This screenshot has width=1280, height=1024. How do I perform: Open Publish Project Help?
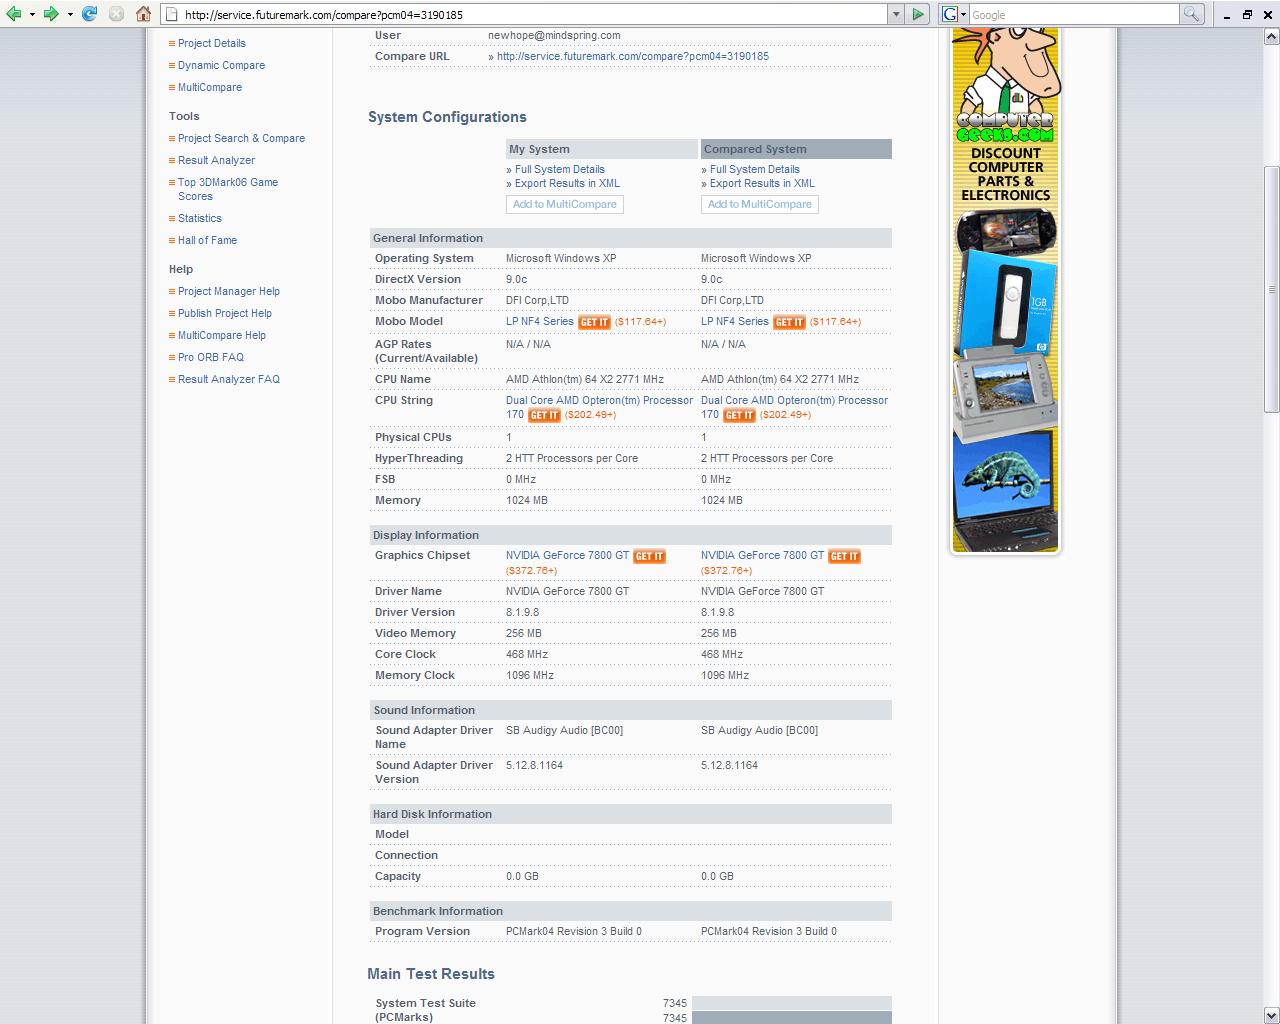[x=225, y=313]
